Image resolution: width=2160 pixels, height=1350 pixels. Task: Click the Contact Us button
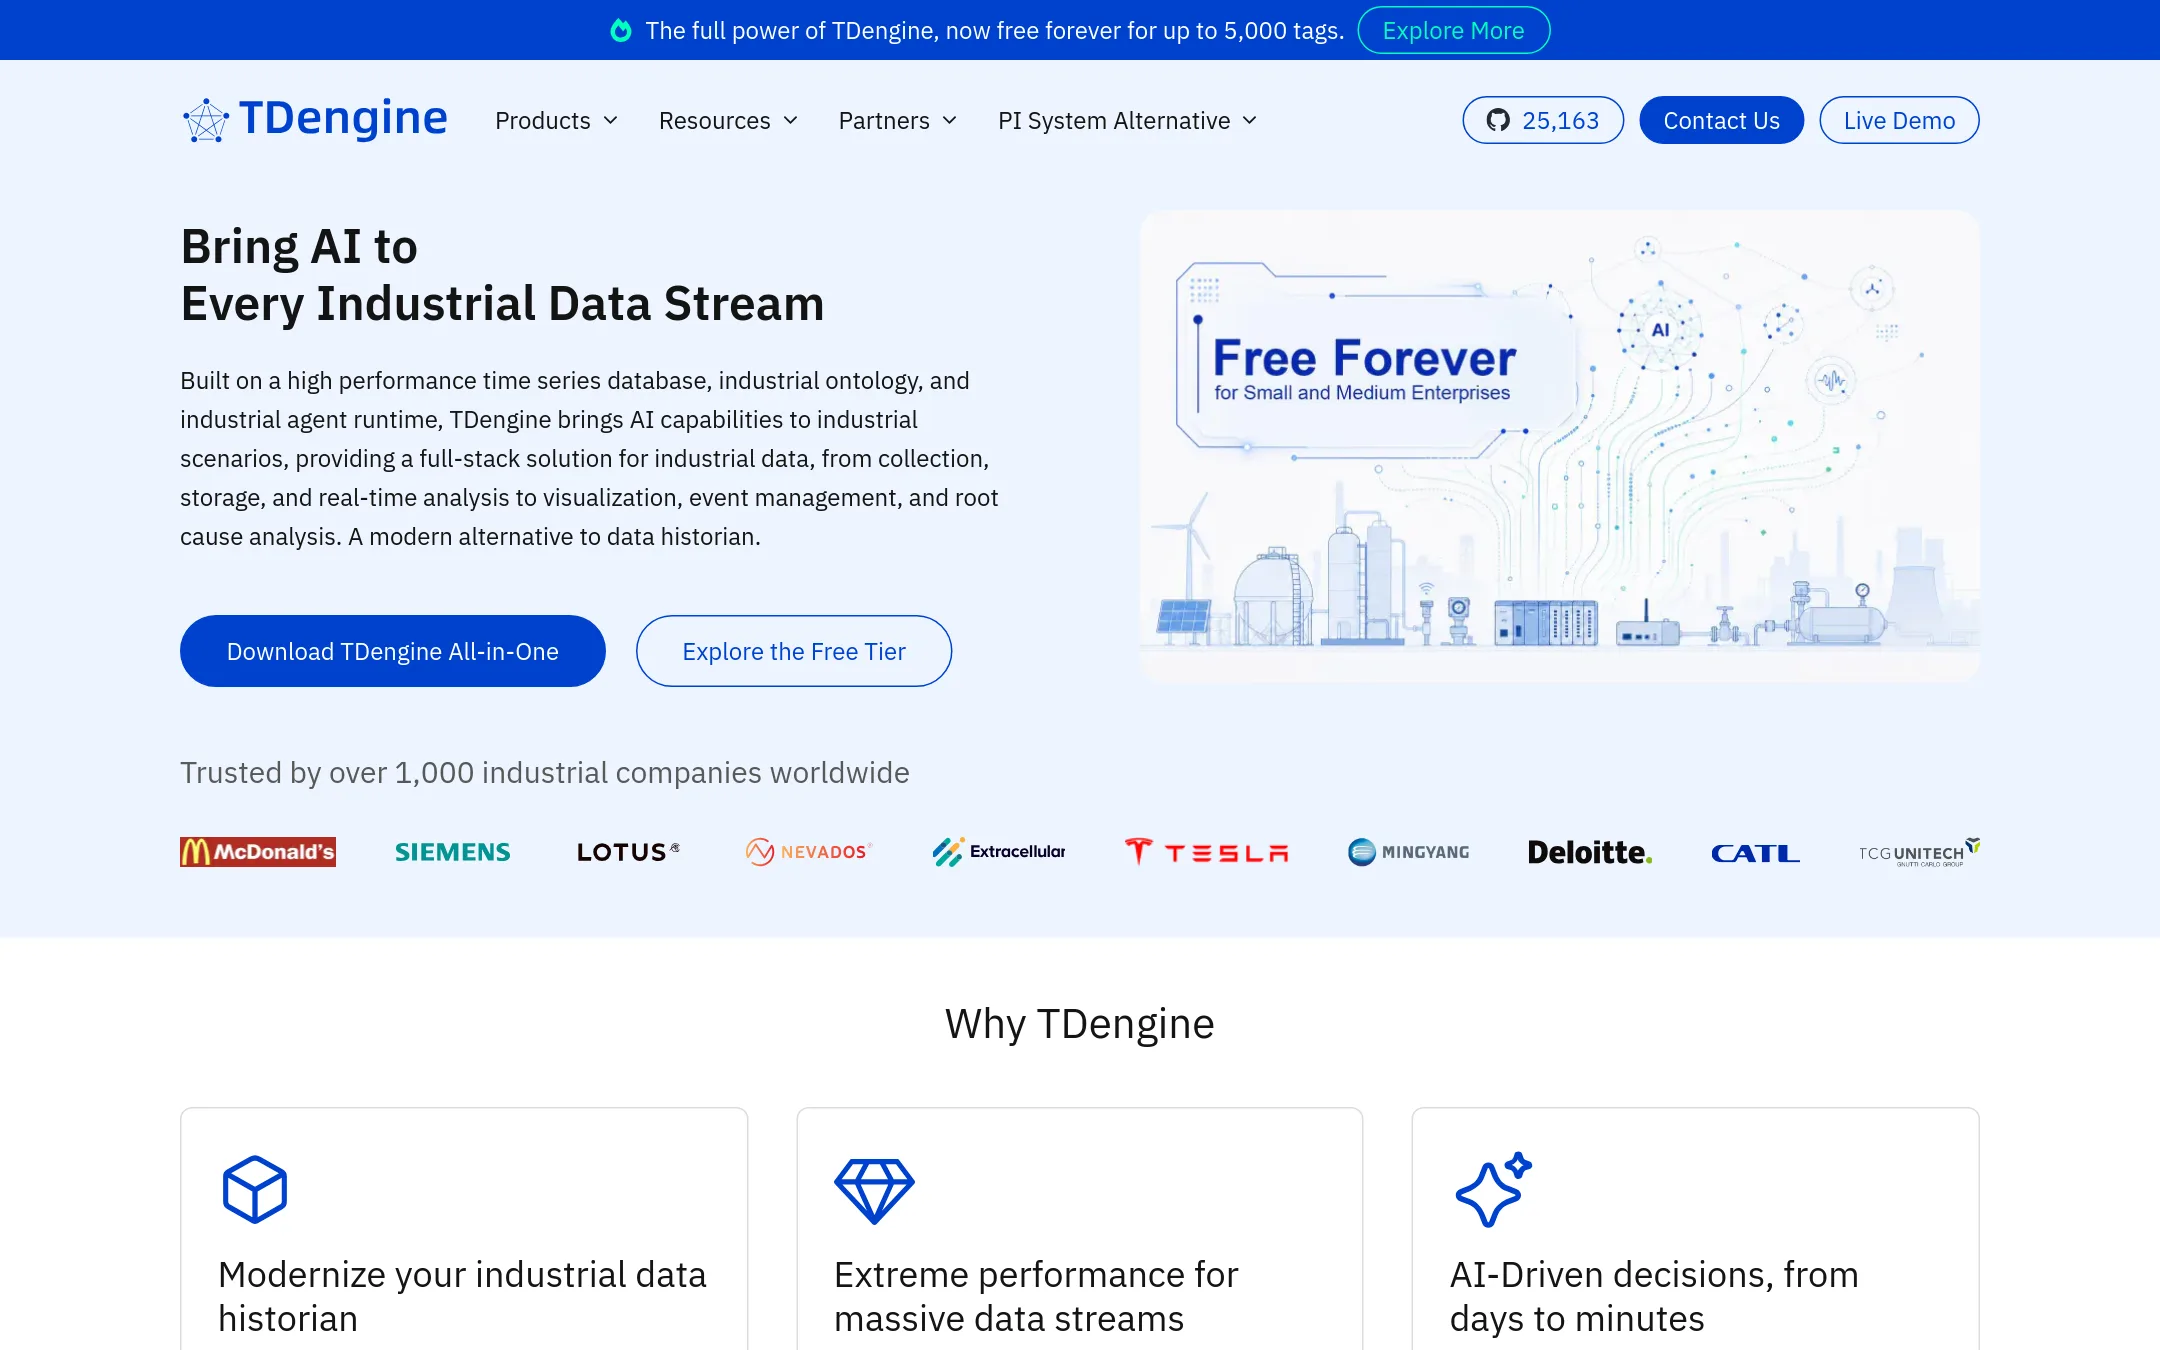(x=1721, y=120)
